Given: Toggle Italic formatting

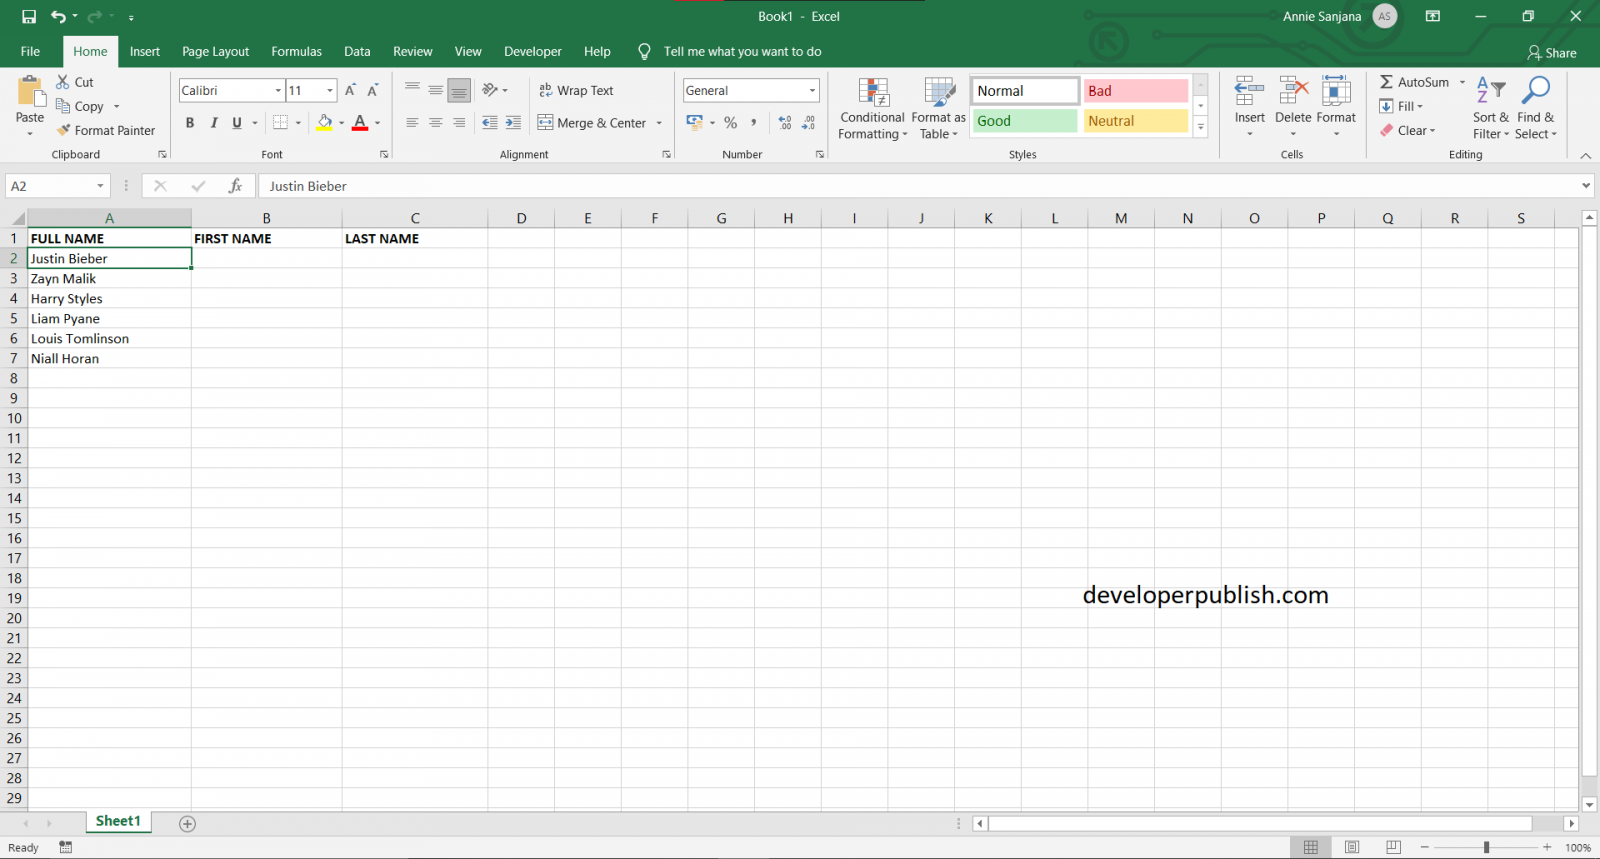Looking at the screenshot, I should pyautogui.click(x=213, y=123).
